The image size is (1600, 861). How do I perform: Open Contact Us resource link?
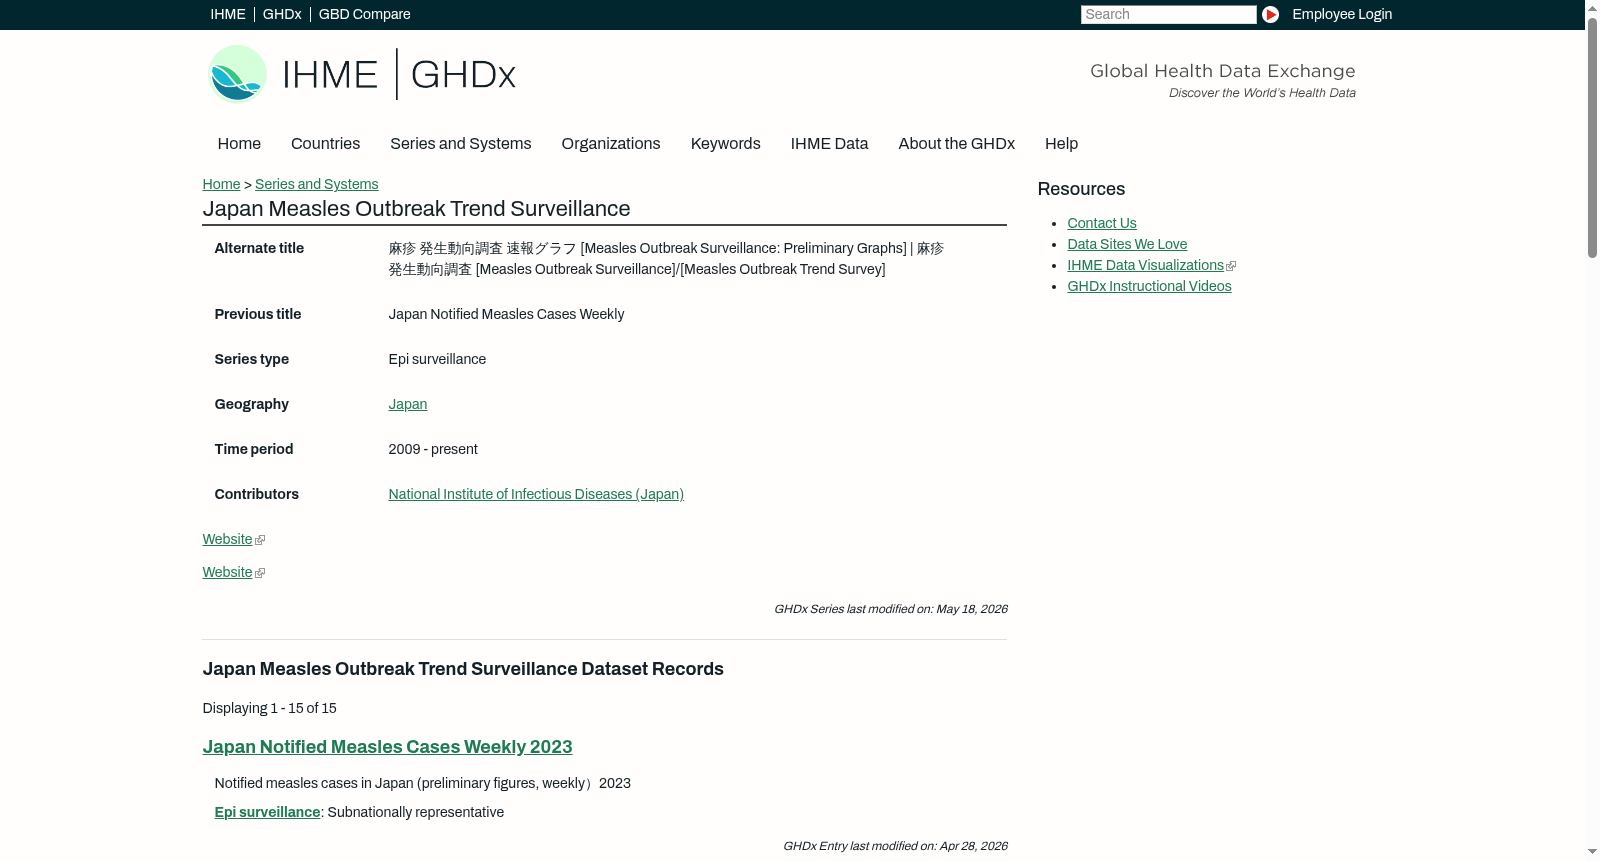click(1102, 223)
